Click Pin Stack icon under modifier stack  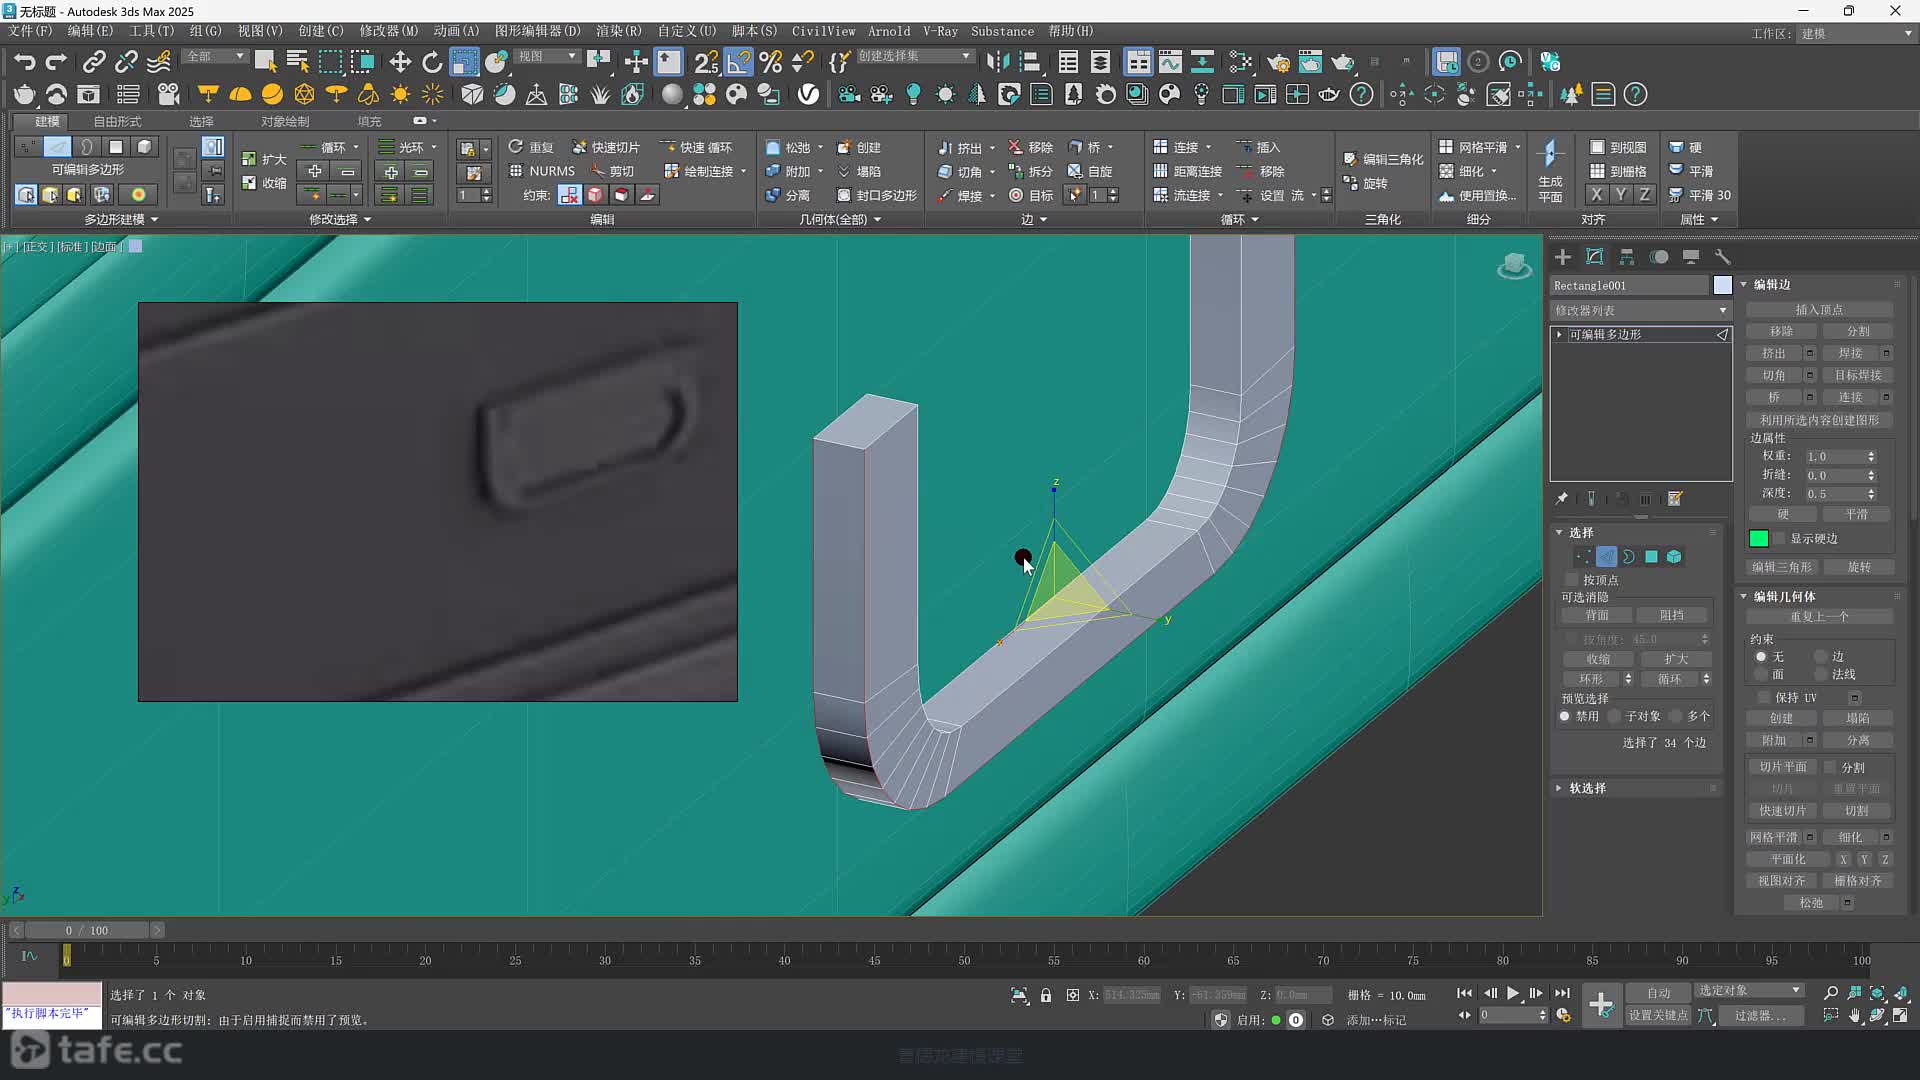[x=1562, y=498]
